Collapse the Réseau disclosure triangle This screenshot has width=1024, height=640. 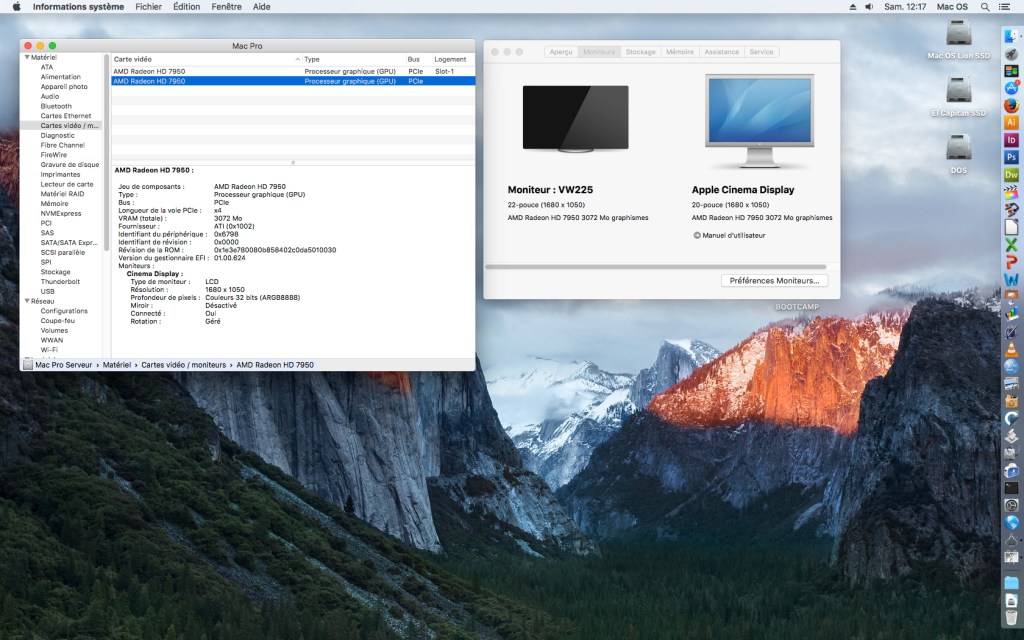click(25, 301)
